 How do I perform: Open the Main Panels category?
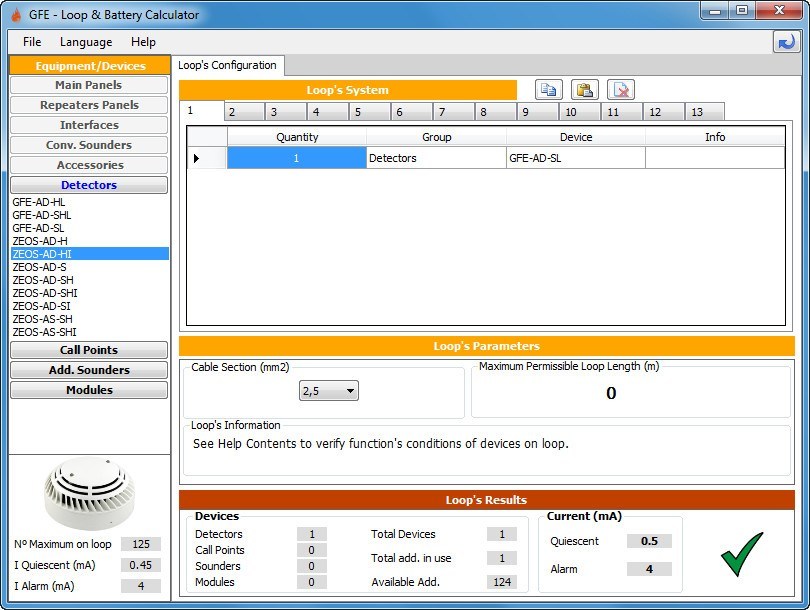(88, 85)
